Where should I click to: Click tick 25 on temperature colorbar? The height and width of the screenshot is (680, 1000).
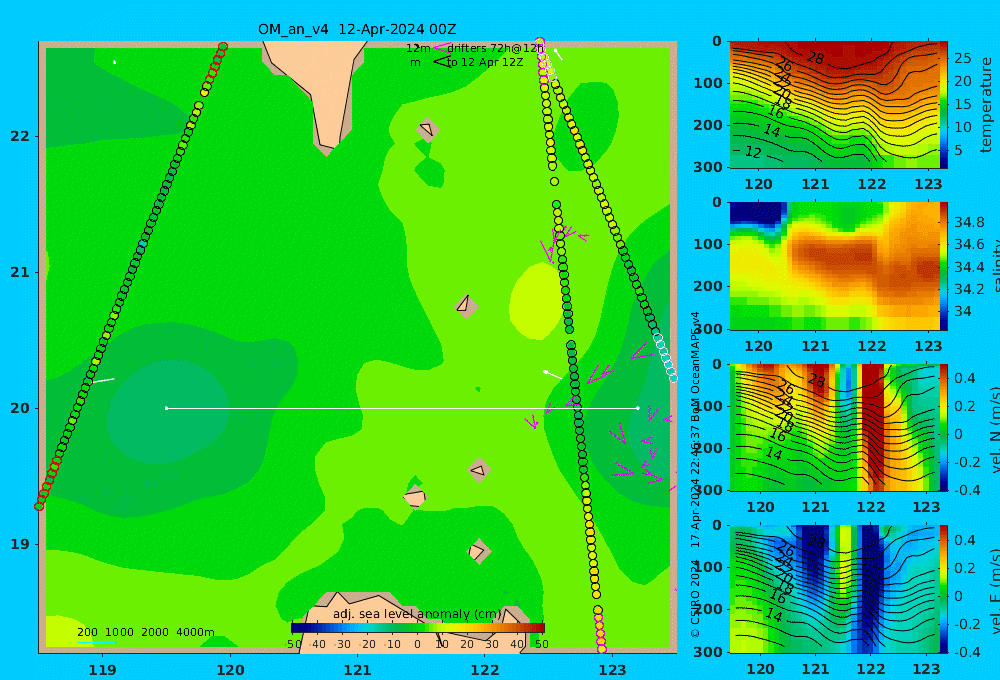tap(962, 59)
